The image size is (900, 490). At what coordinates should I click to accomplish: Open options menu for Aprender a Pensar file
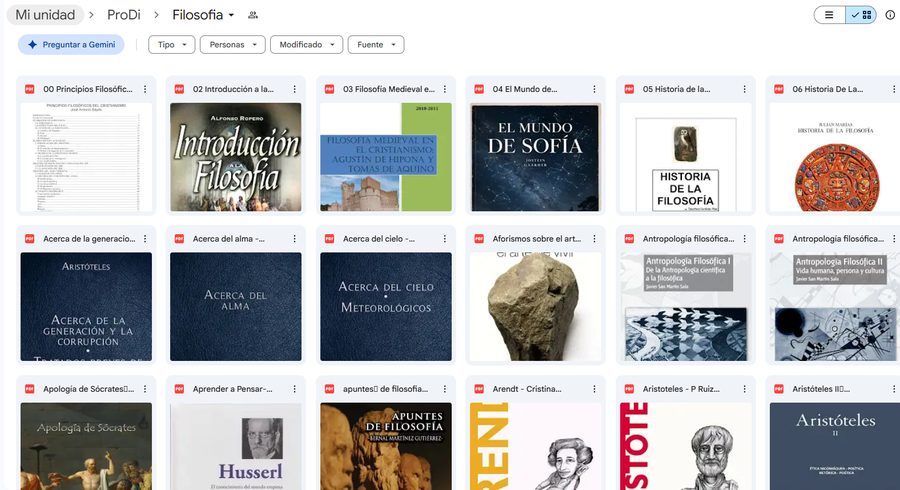pyautogui.click(x=294, y=389)
